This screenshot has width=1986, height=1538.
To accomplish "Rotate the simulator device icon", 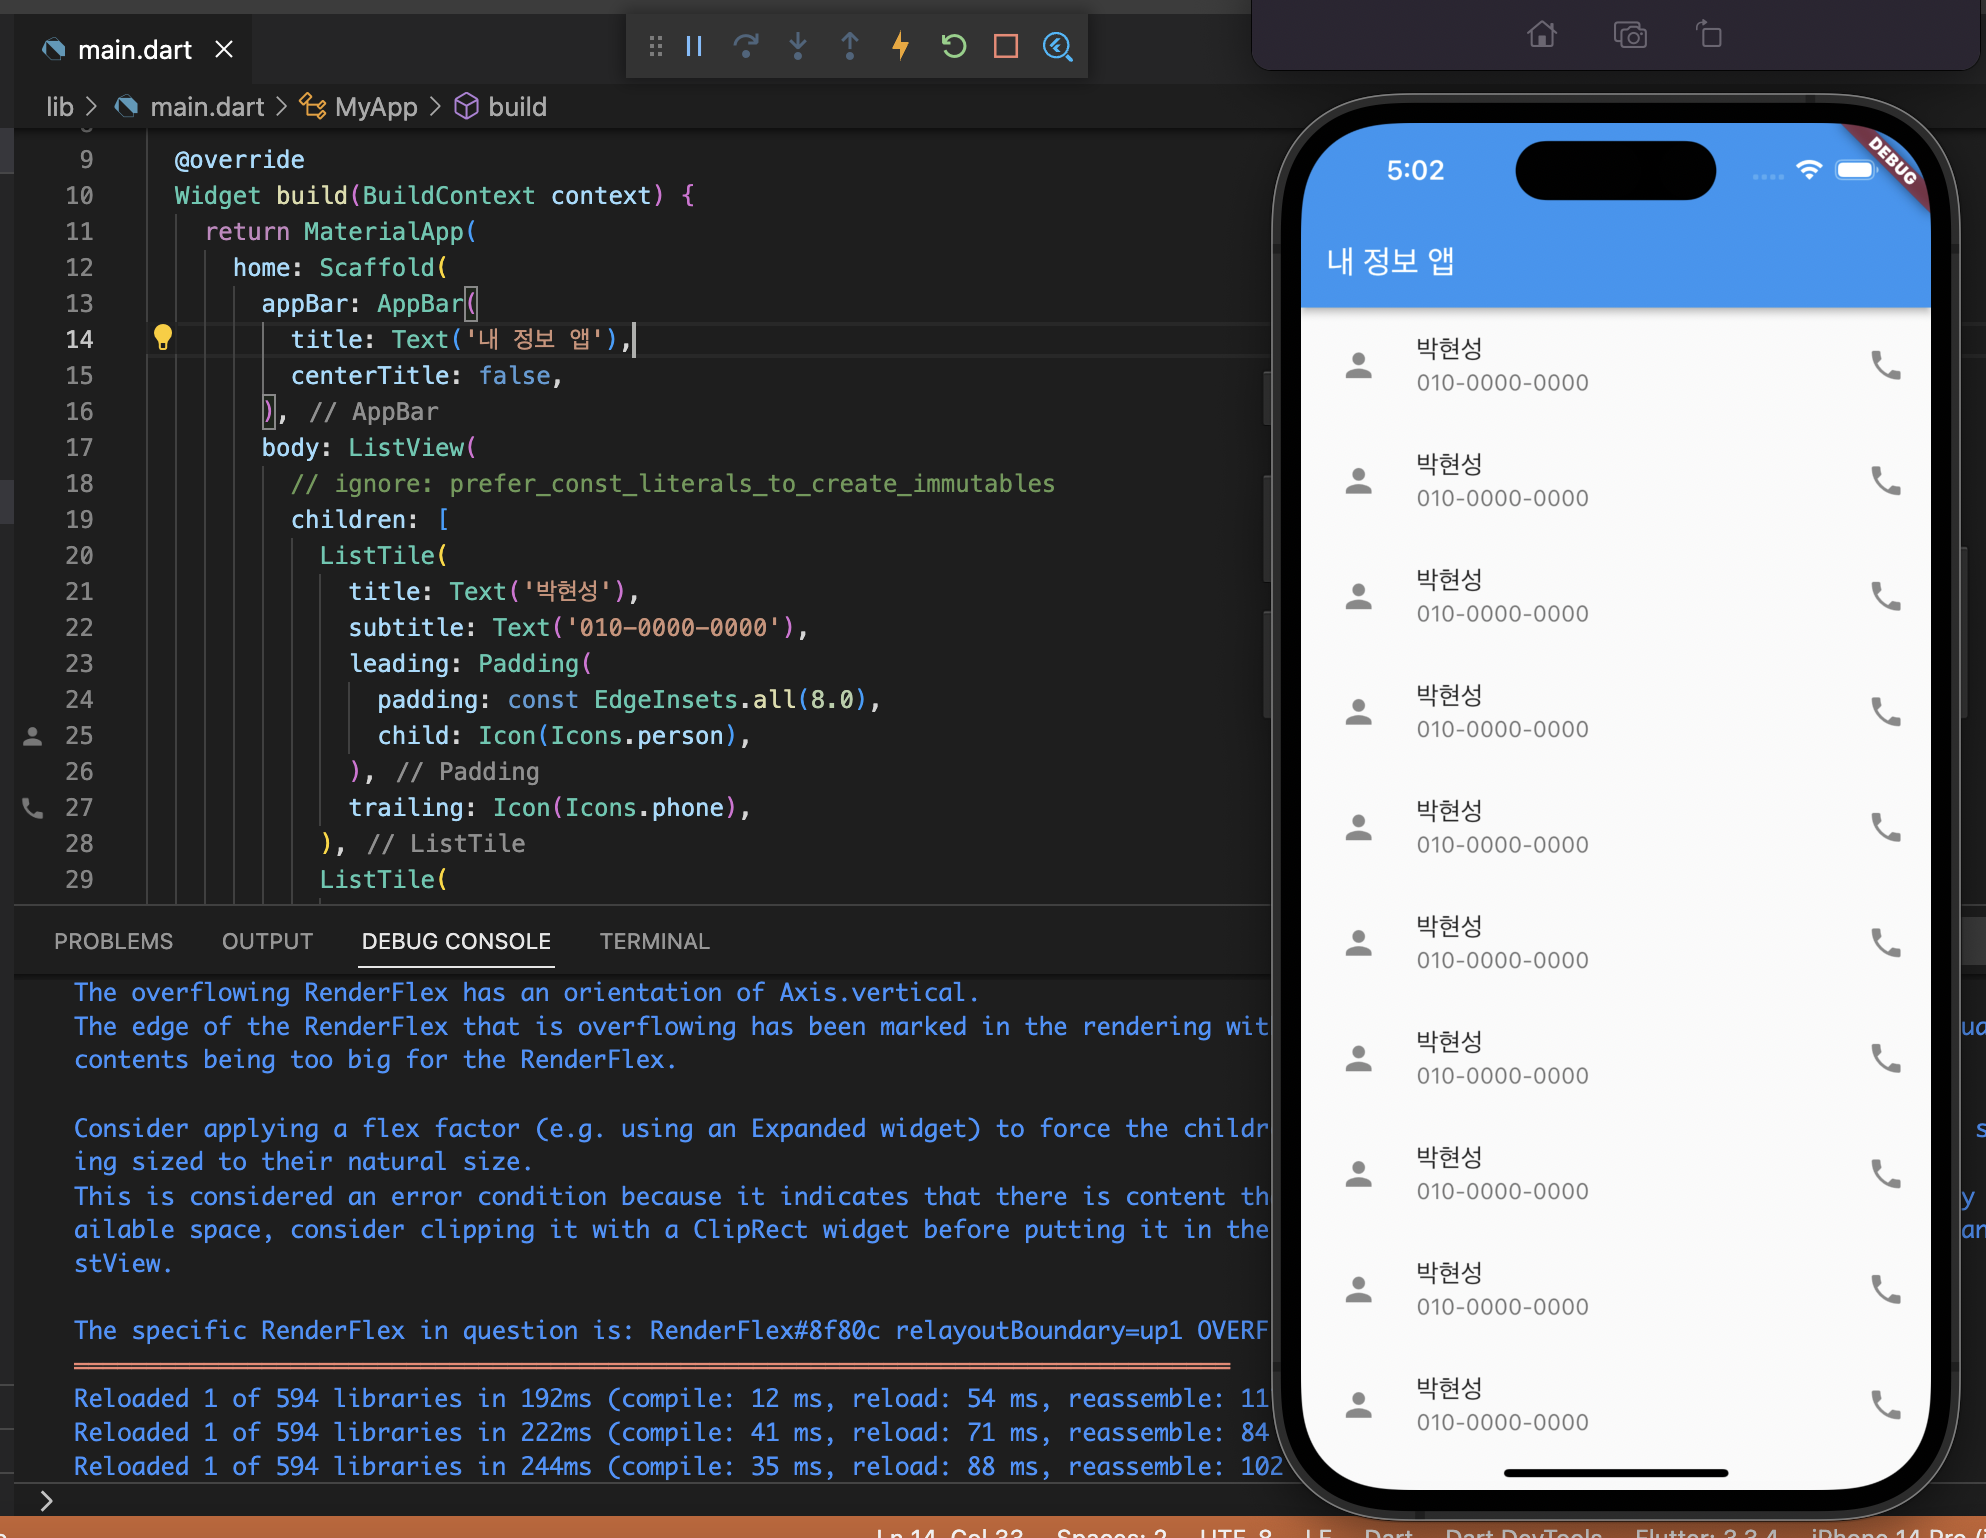I will pos(1709,36).
